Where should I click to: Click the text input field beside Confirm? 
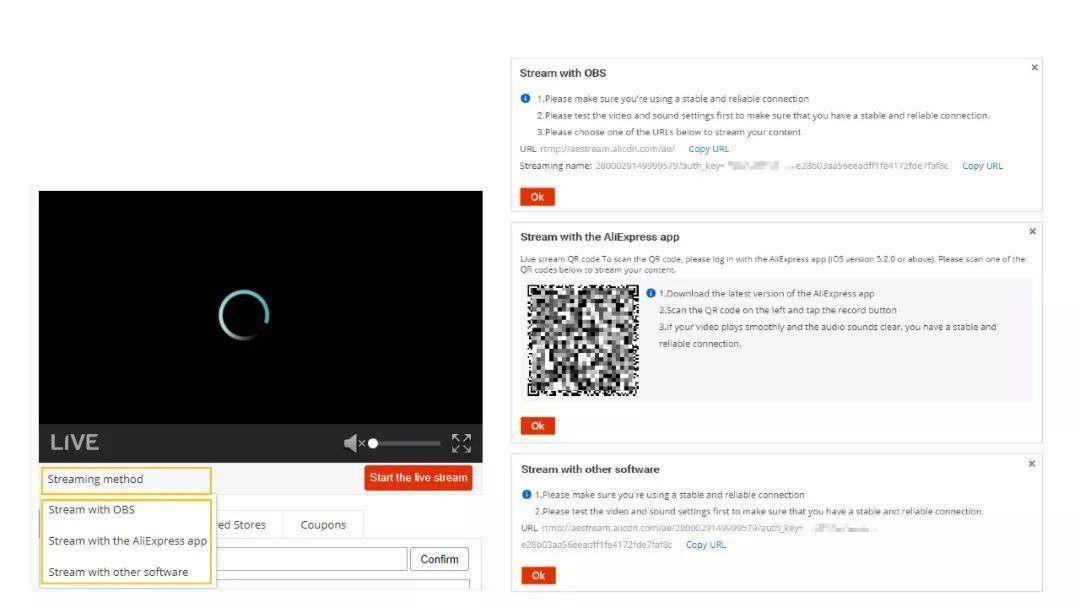(310, 559)
